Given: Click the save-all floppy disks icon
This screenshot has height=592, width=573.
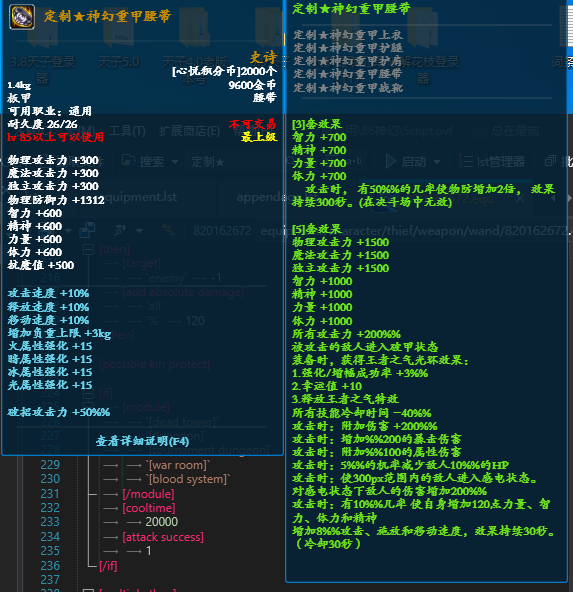Looking at the screenshot, I should (87, 230).
